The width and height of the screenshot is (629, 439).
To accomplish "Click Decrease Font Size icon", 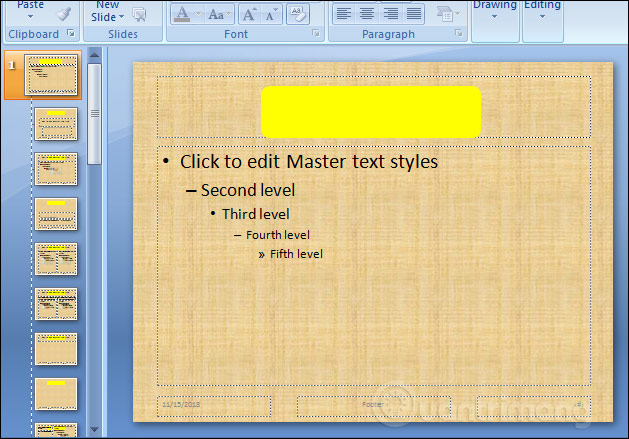I will (x=271, y=15).
